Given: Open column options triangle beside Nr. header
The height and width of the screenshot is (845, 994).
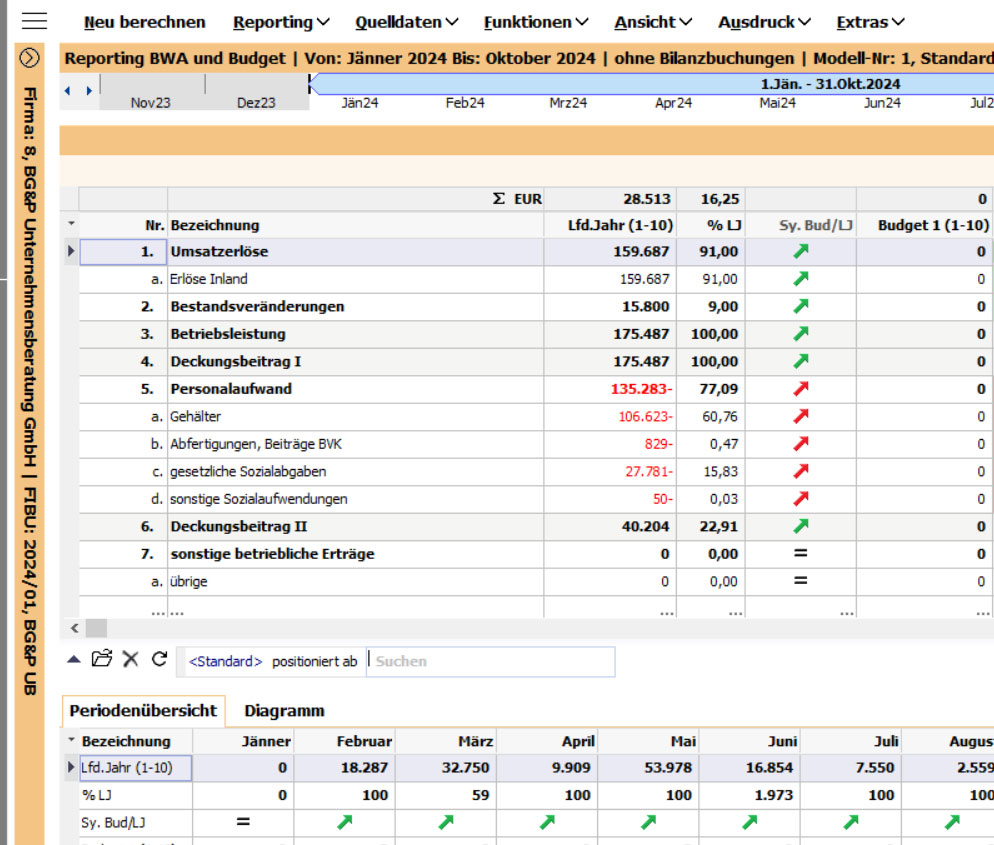Looking at the screenshot, I should click(x=71, y=225).
